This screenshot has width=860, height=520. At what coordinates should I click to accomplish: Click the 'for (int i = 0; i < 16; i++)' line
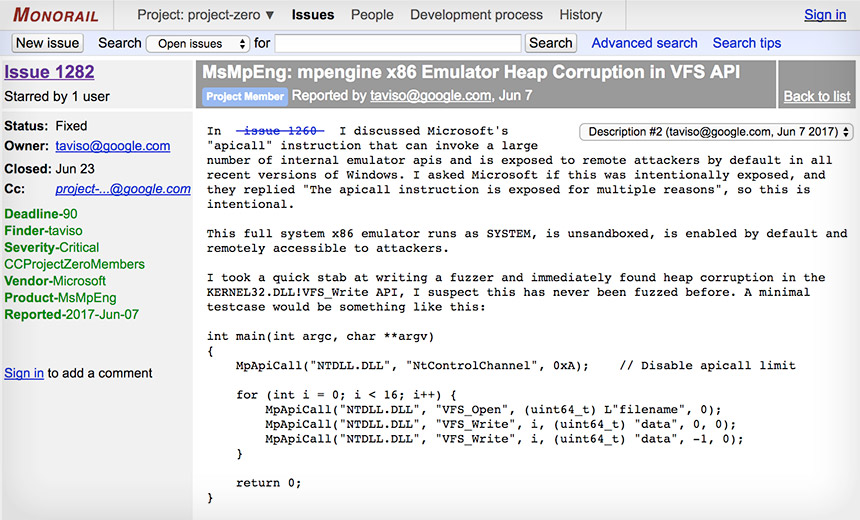tap(346, 395)
